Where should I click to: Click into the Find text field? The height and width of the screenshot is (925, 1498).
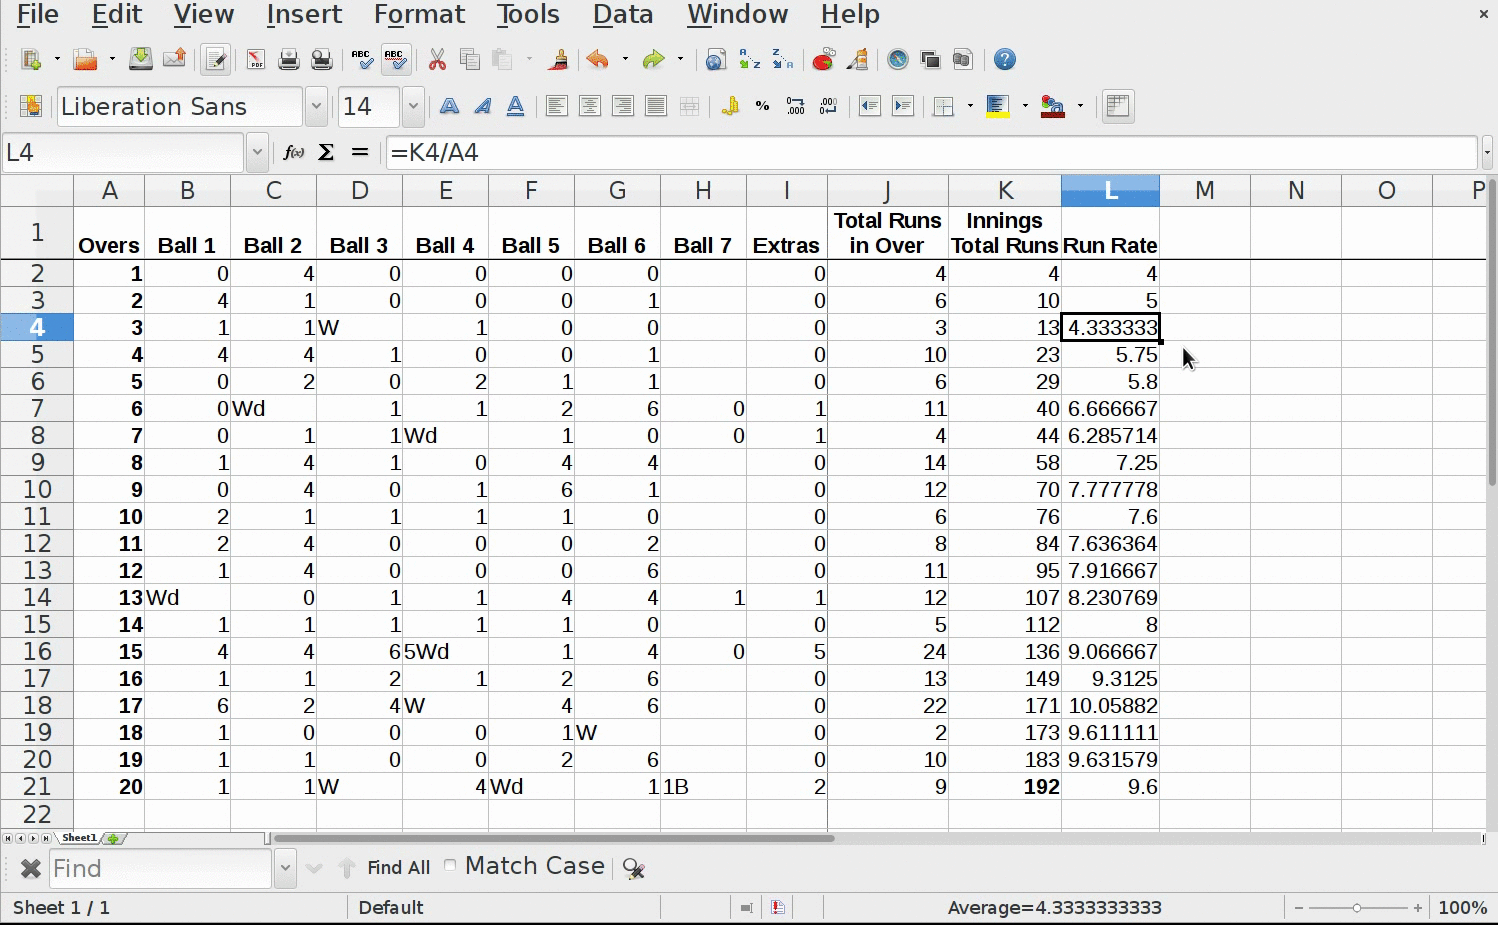[x=160, y=868]
